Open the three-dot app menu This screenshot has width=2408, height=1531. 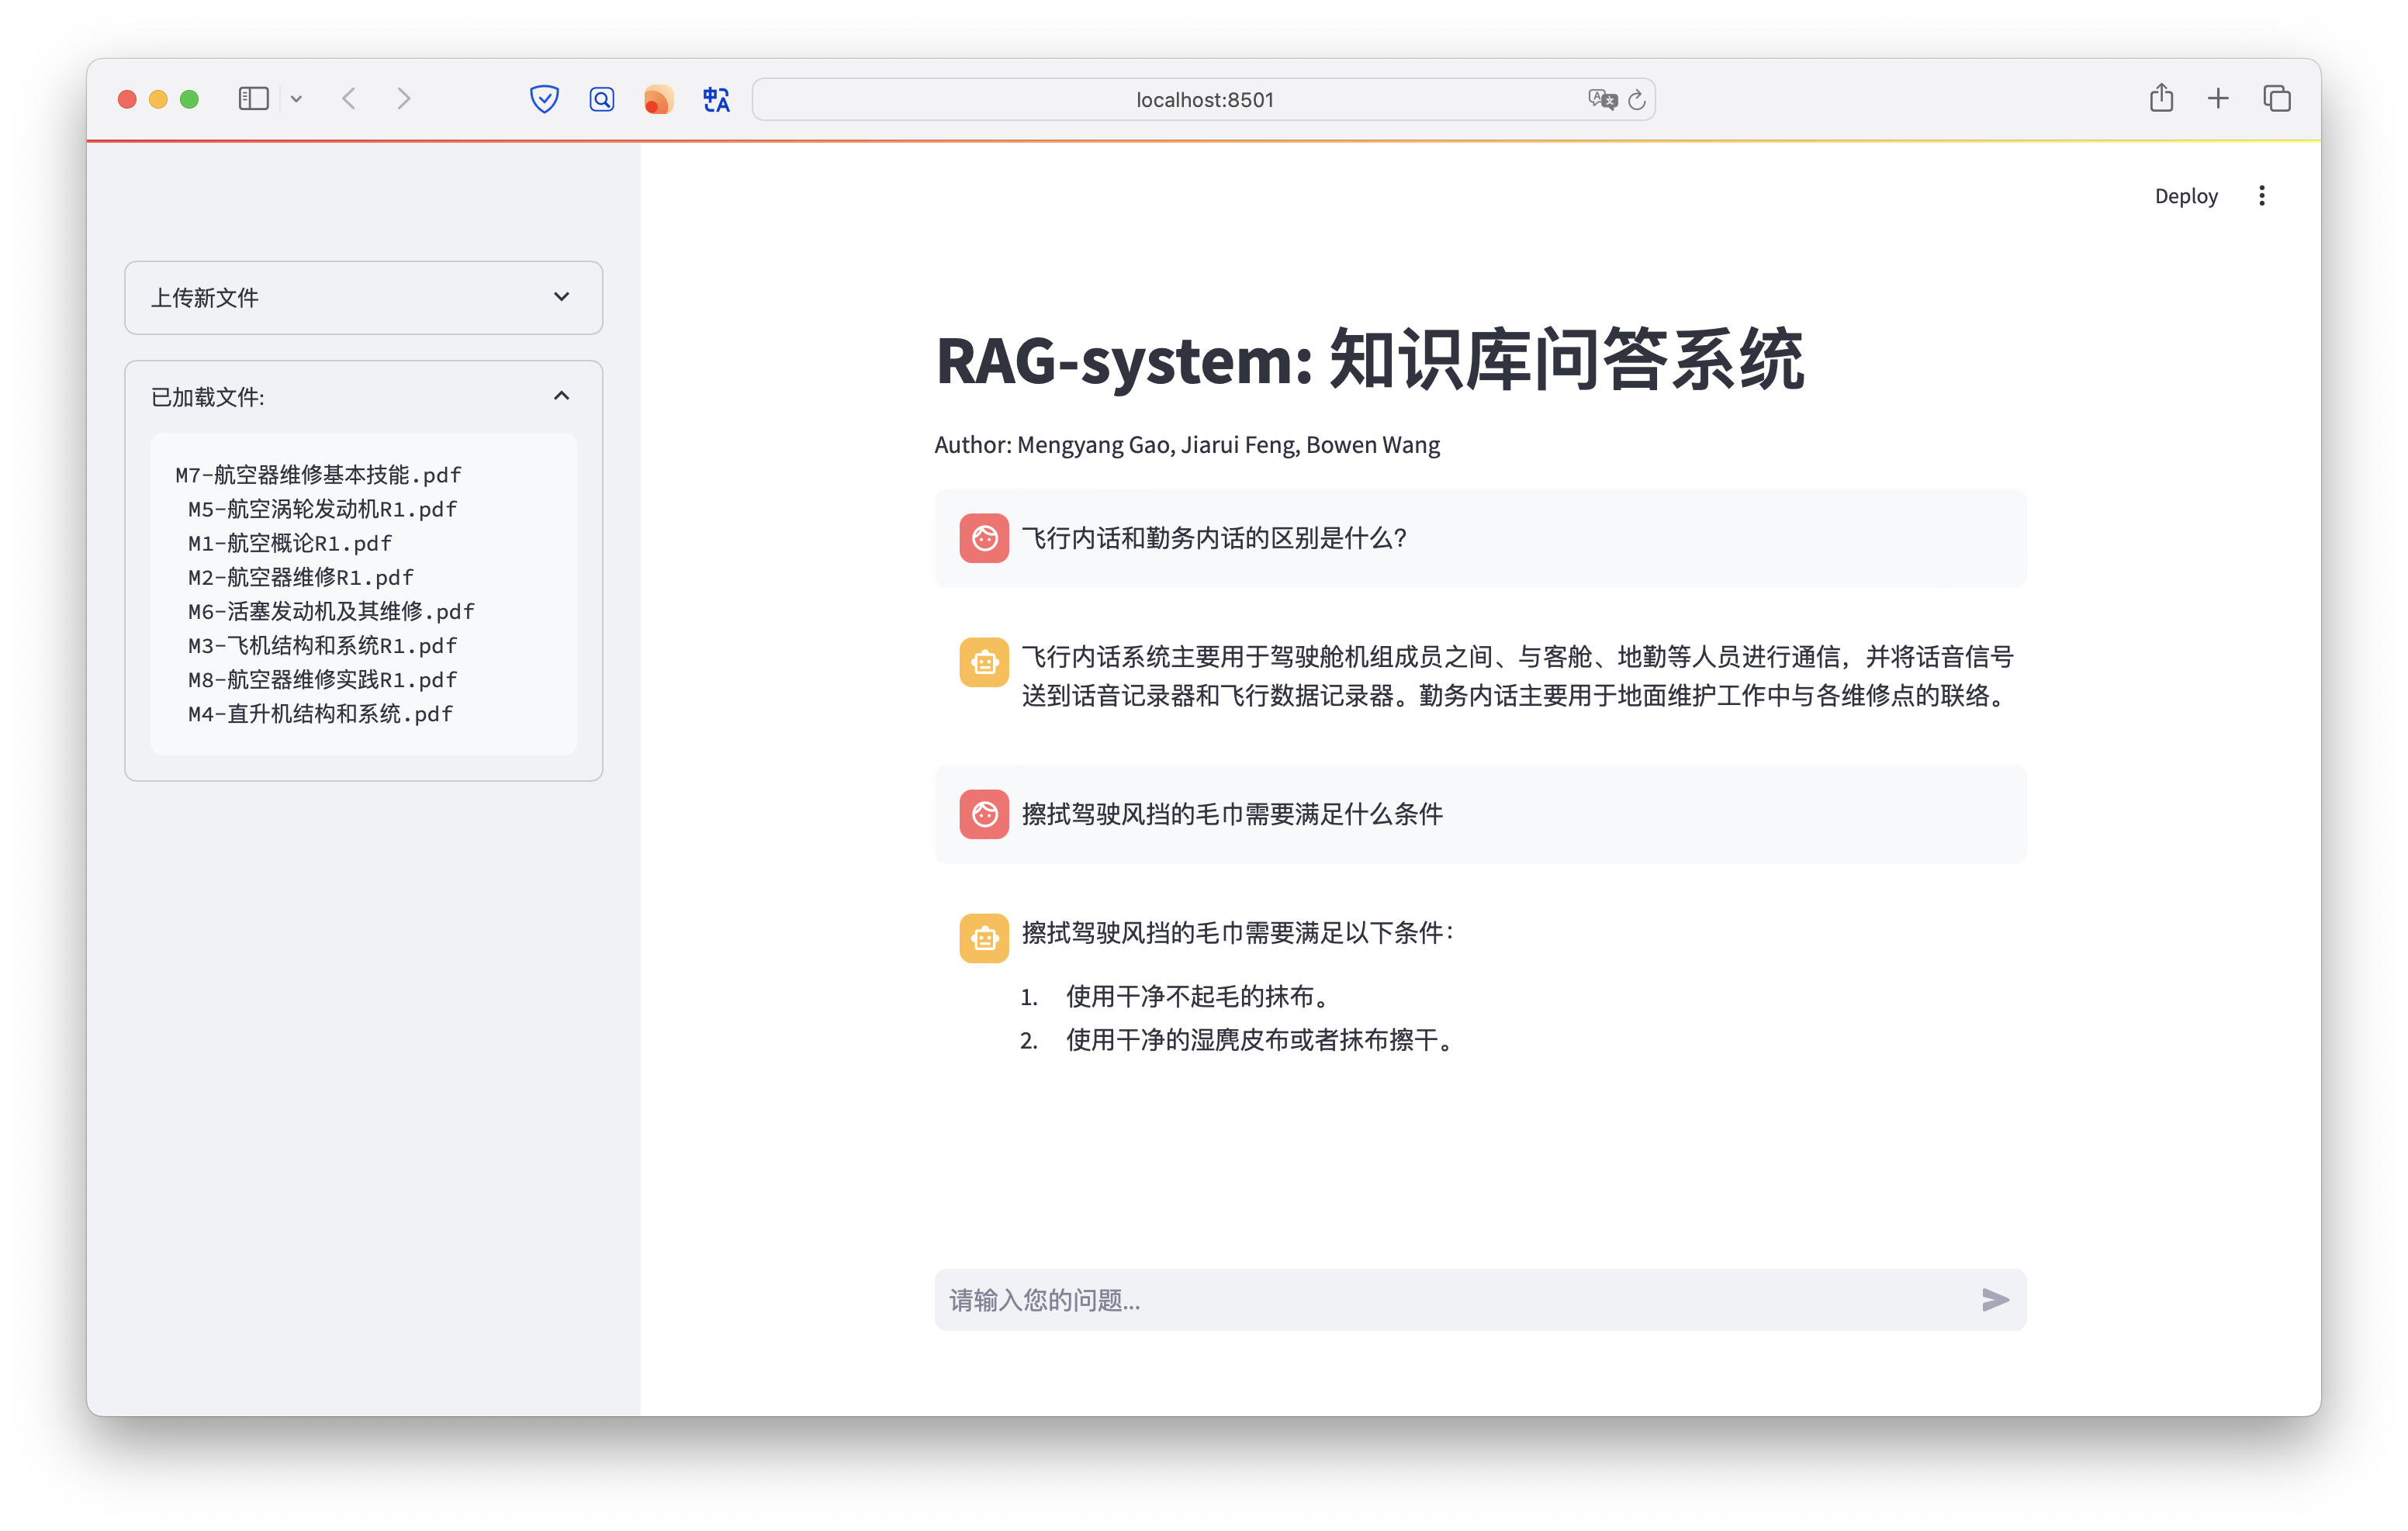coord(2261,196)
